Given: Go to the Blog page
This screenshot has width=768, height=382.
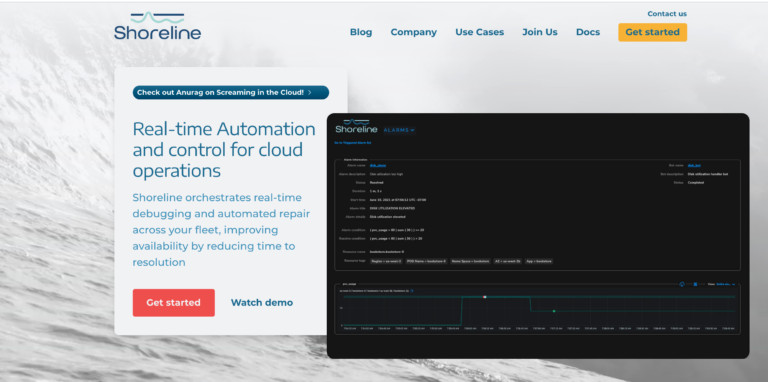Looking at the screenshot, I should (x=361, y=32).
